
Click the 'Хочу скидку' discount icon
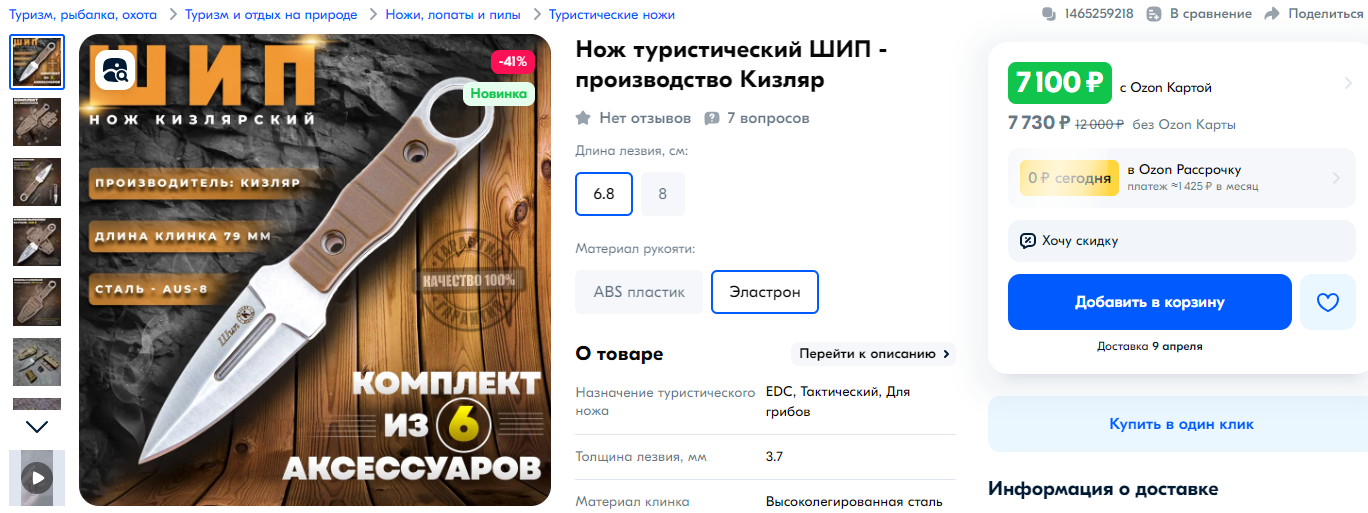1027,241
